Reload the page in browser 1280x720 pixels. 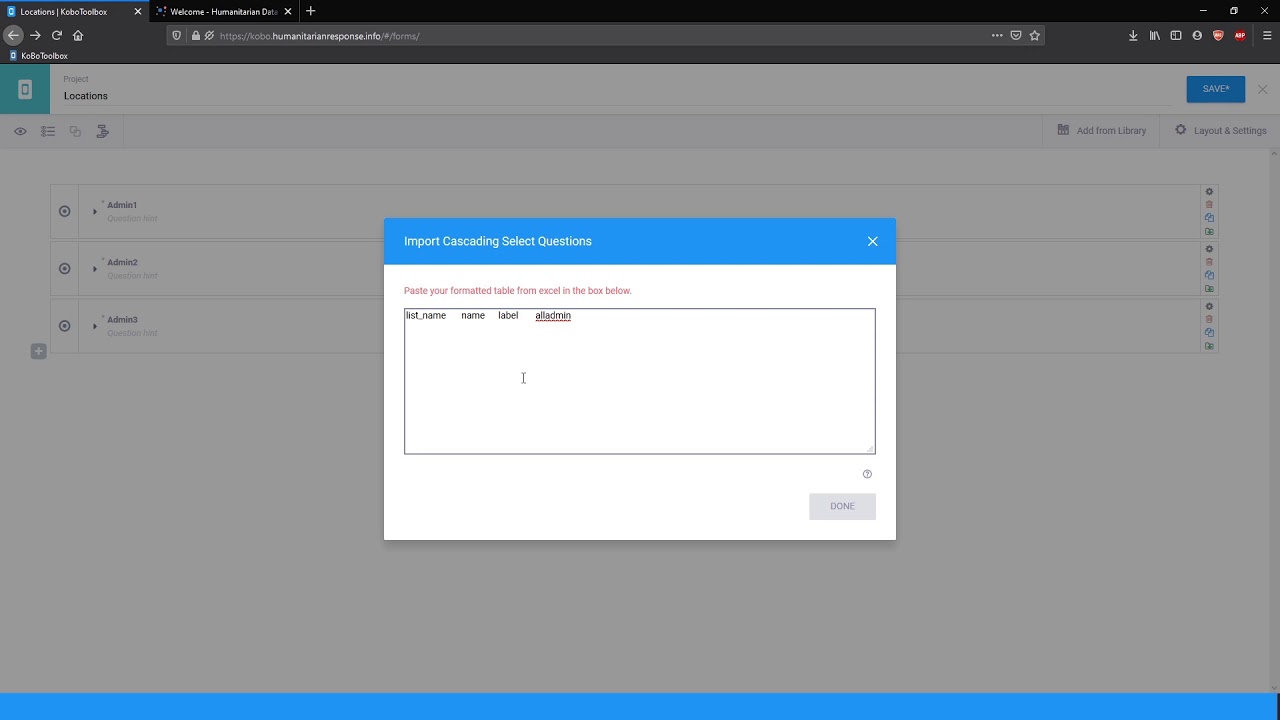[57, 35]
